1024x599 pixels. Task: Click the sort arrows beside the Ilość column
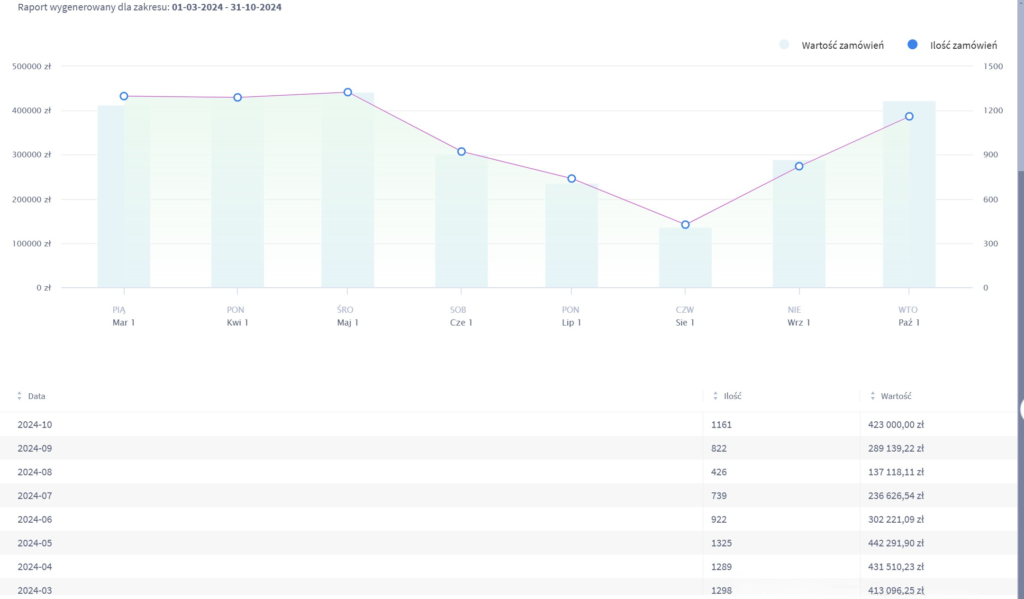(714, 396)
